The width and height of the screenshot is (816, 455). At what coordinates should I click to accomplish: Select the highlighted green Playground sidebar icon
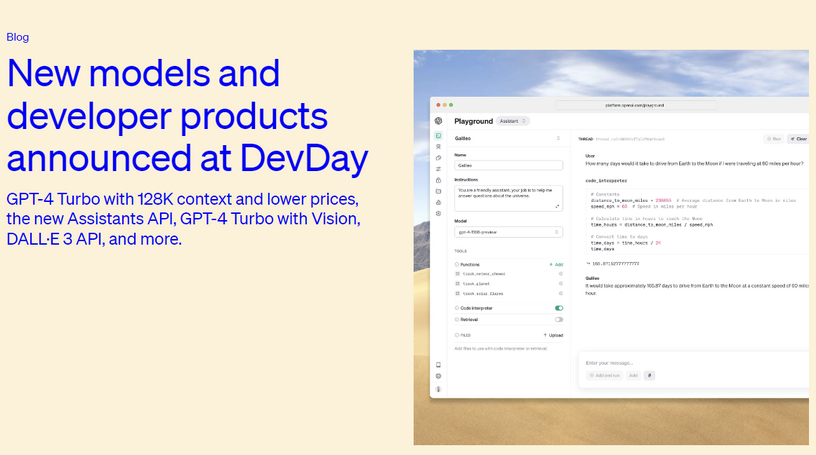438,135
